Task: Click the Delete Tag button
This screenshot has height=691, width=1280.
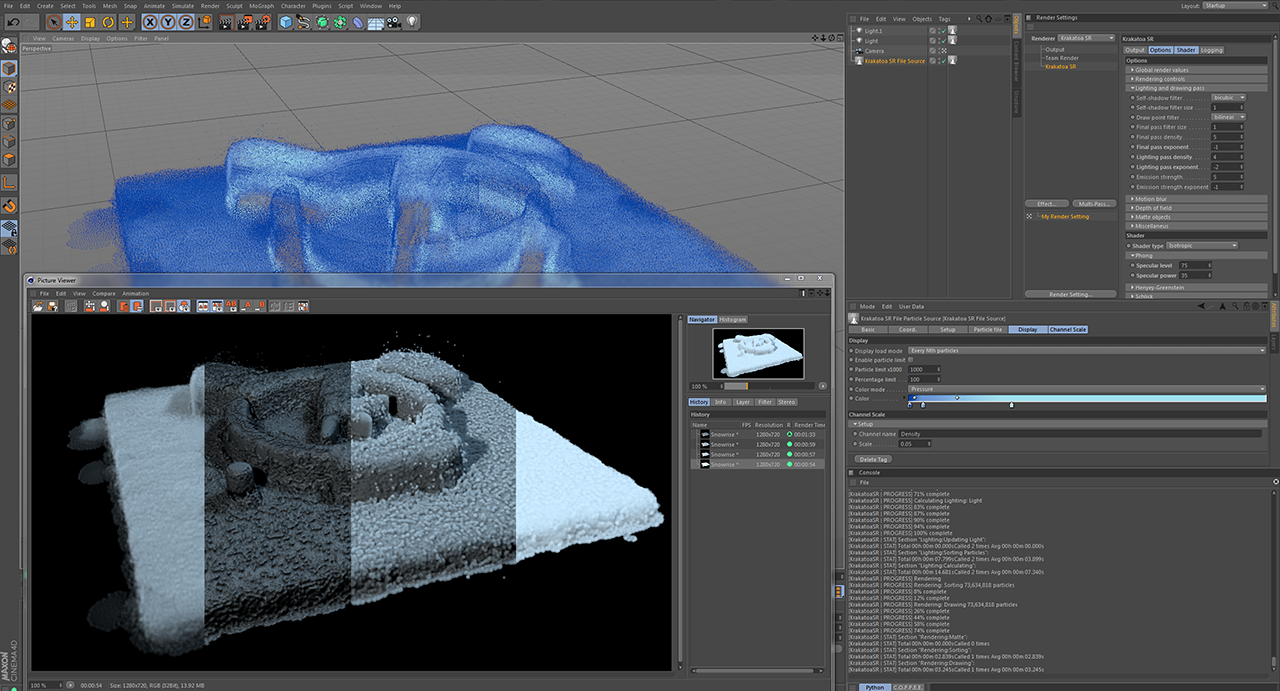Action: pos(875,459)
